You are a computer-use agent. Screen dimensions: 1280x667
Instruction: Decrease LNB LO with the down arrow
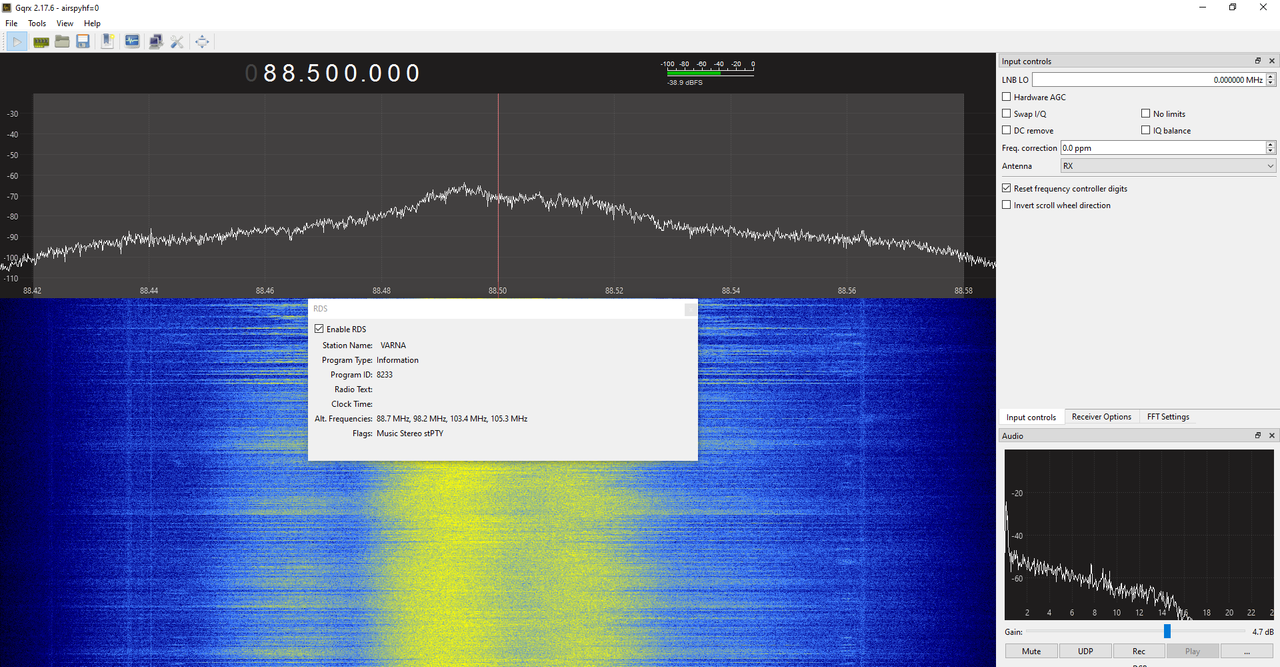(x=1271, y=83)
